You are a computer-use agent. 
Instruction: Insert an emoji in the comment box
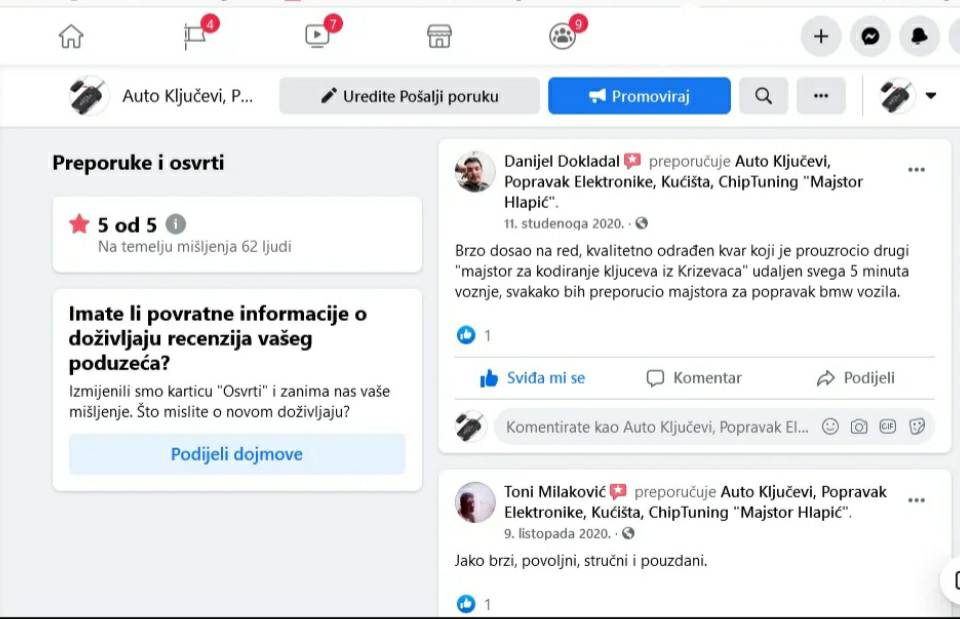pos(830,427)
